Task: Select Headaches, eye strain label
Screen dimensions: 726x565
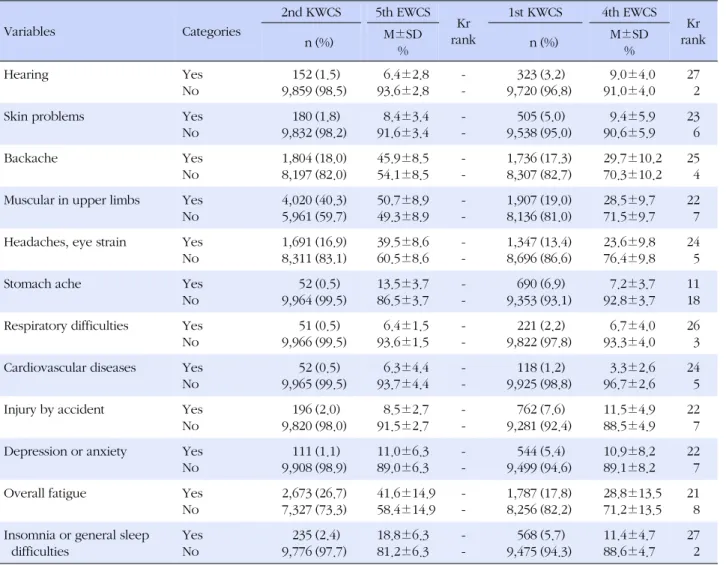Action: click(65, 242)
